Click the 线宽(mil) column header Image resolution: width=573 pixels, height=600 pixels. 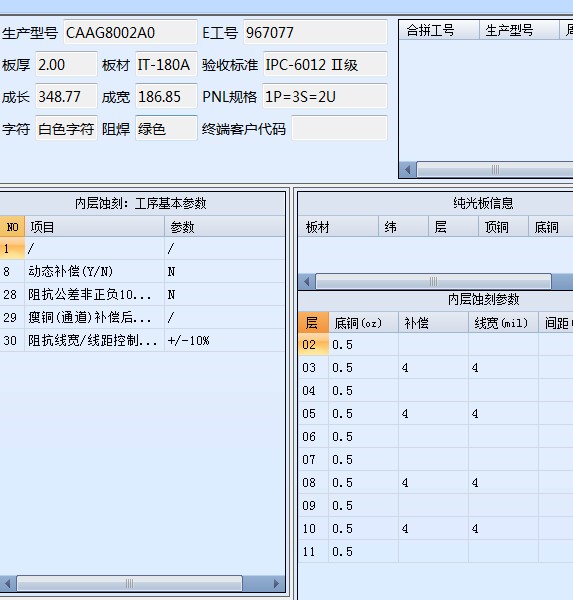pos(503,323)
